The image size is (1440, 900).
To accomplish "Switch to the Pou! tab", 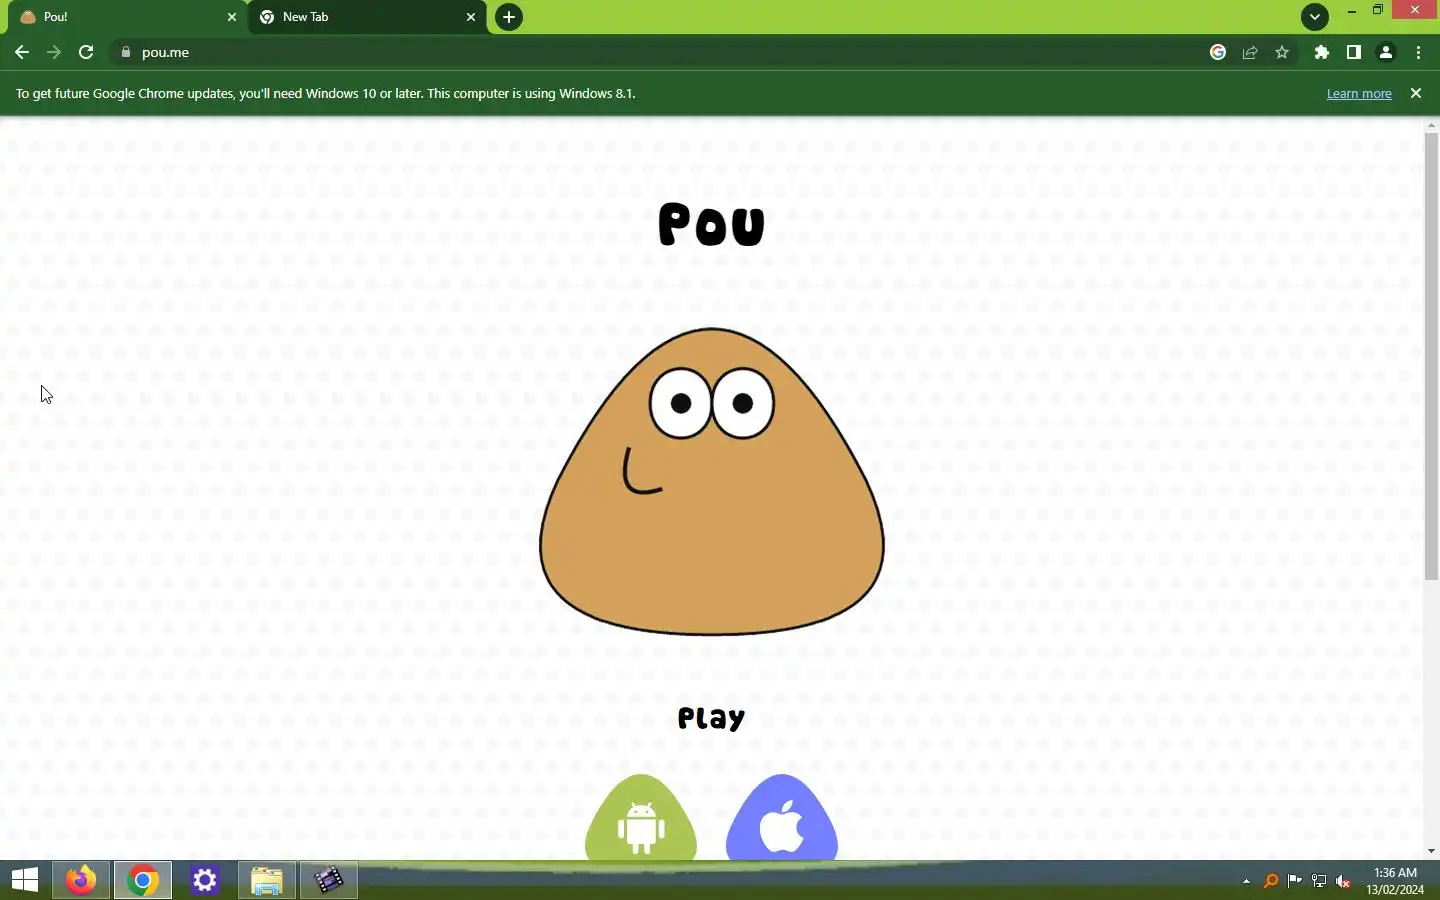I will click(x=125, y=17).
